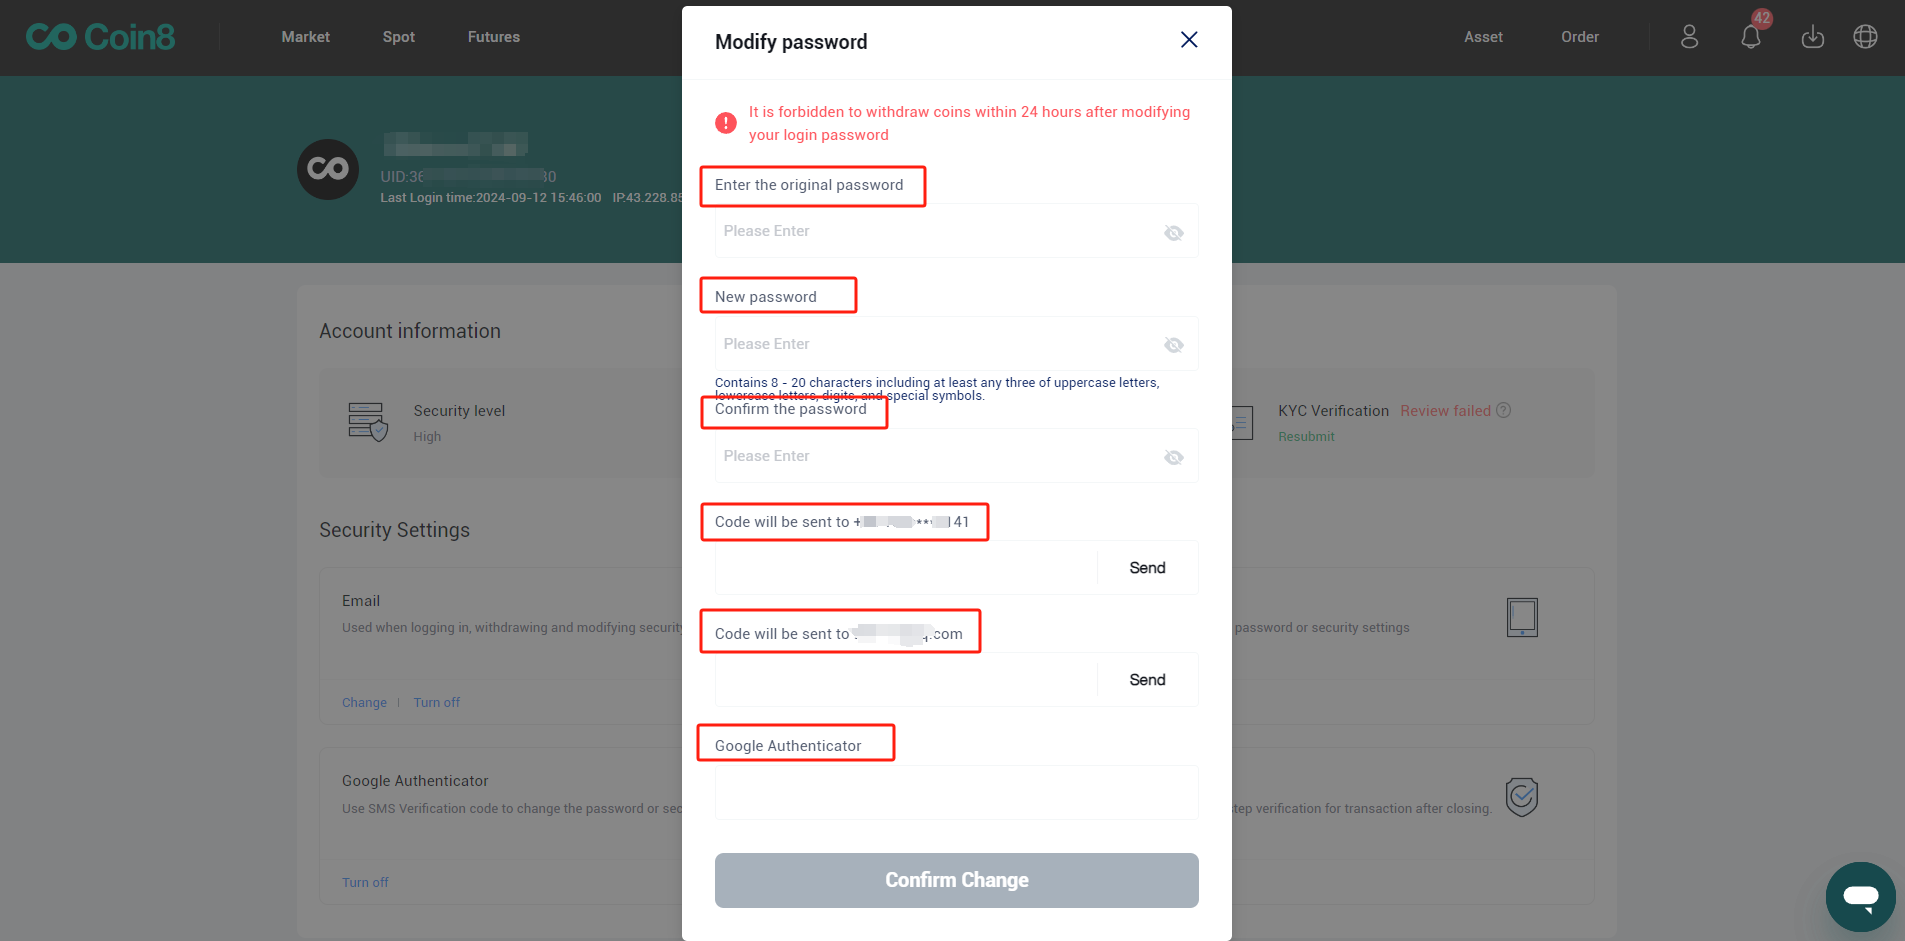Open the user profile icon
Screen dimensions: 1905x941
coord(1689,37)
